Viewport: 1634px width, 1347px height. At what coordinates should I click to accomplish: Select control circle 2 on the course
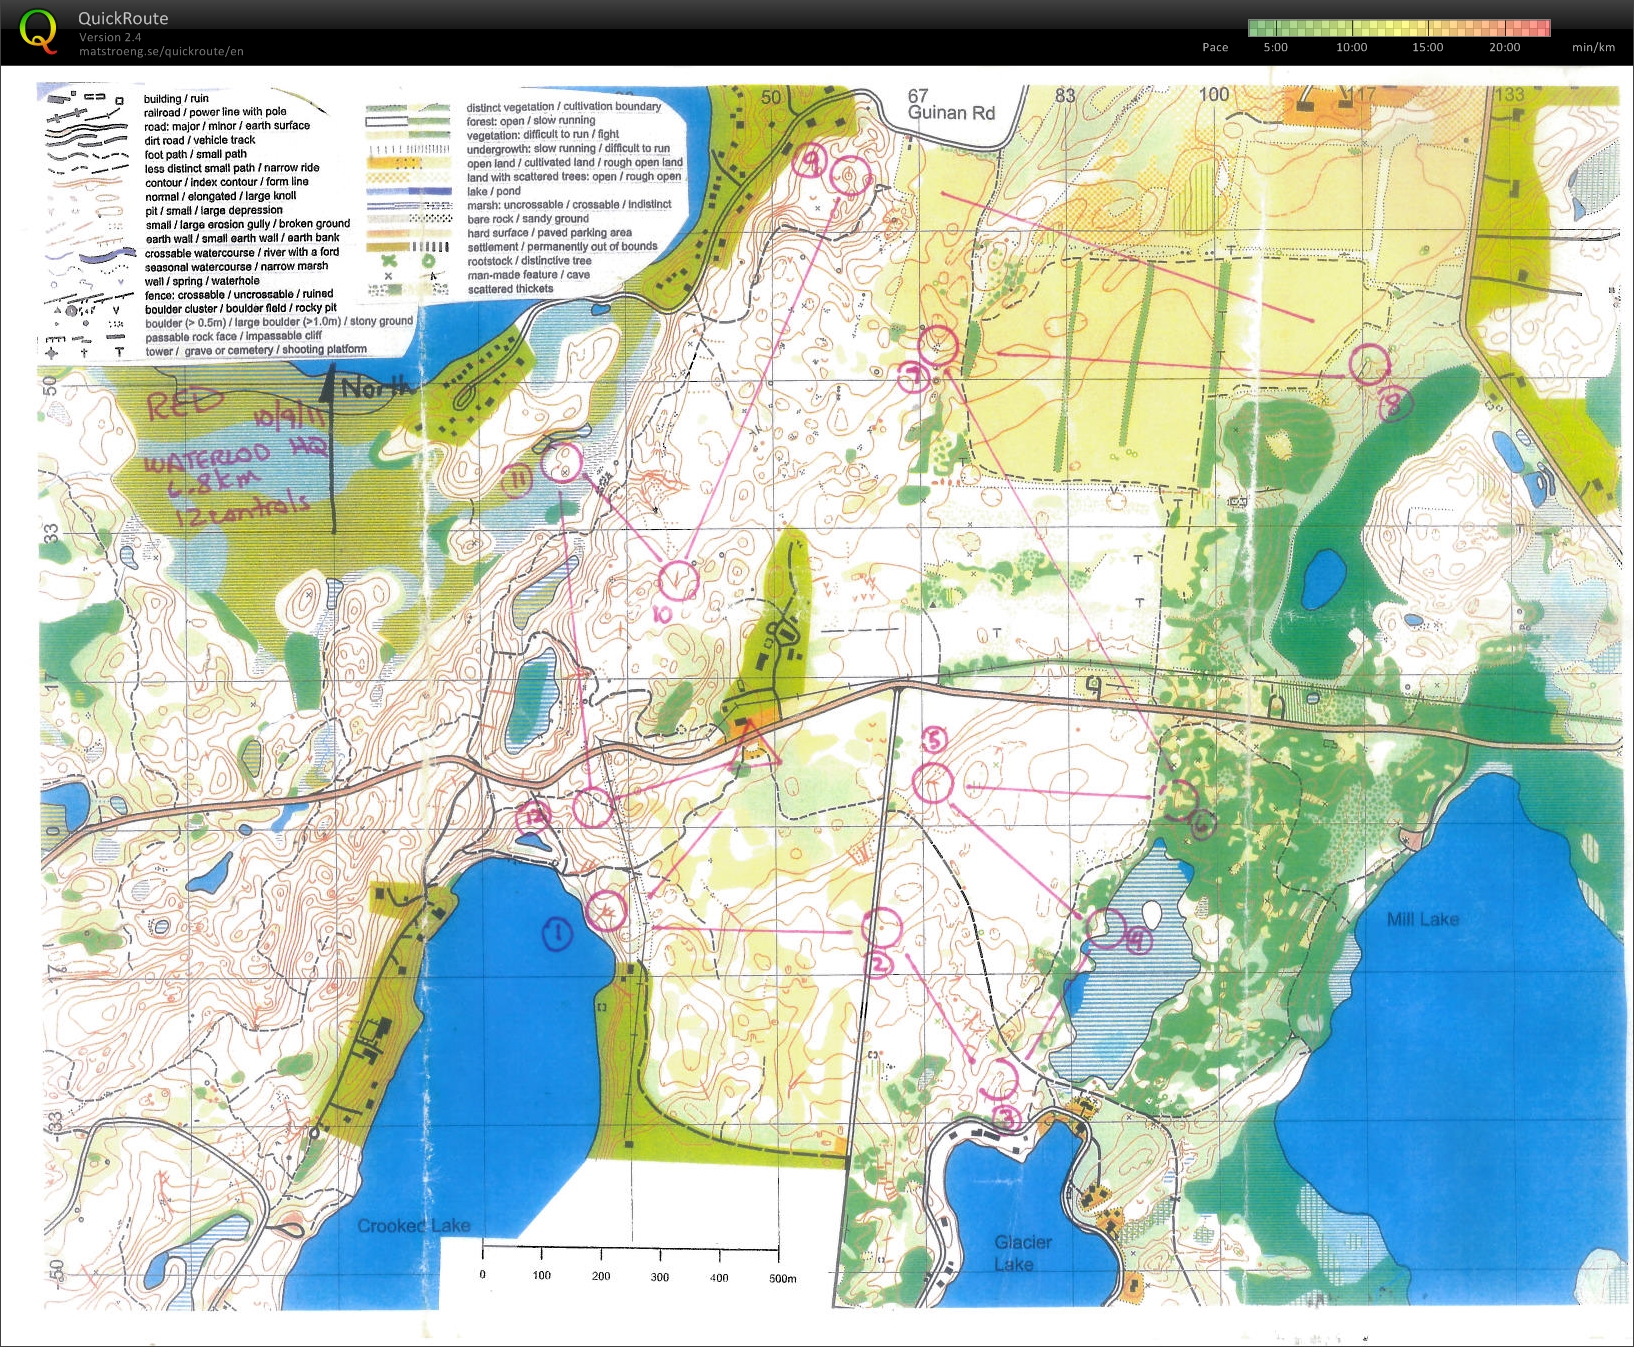click(881, 927)
